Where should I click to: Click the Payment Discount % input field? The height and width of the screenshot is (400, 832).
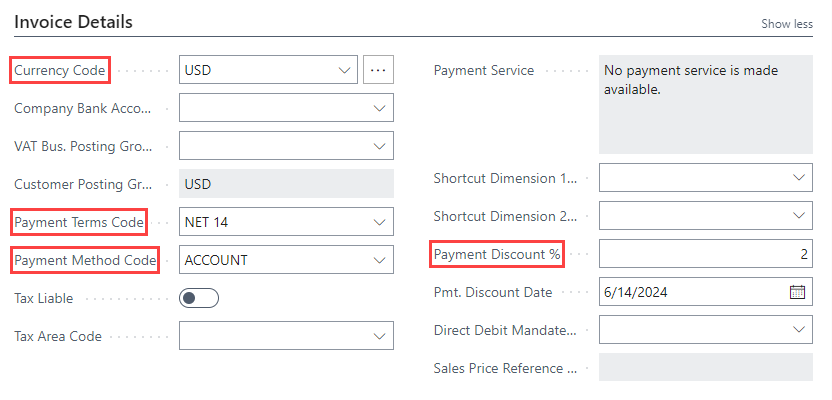[704, 254]
